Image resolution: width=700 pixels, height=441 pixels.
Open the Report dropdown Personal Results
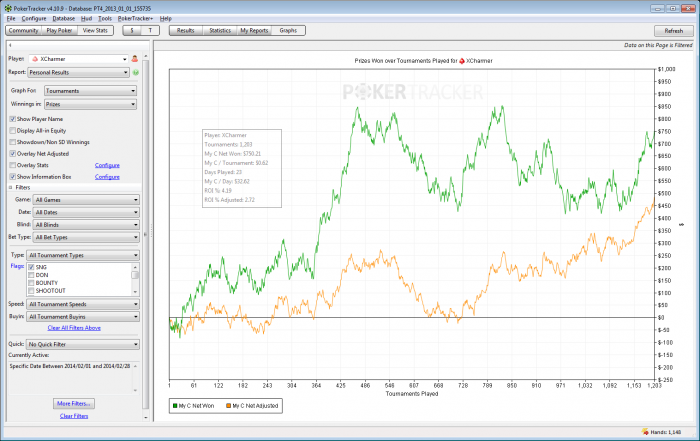point(79,72)
